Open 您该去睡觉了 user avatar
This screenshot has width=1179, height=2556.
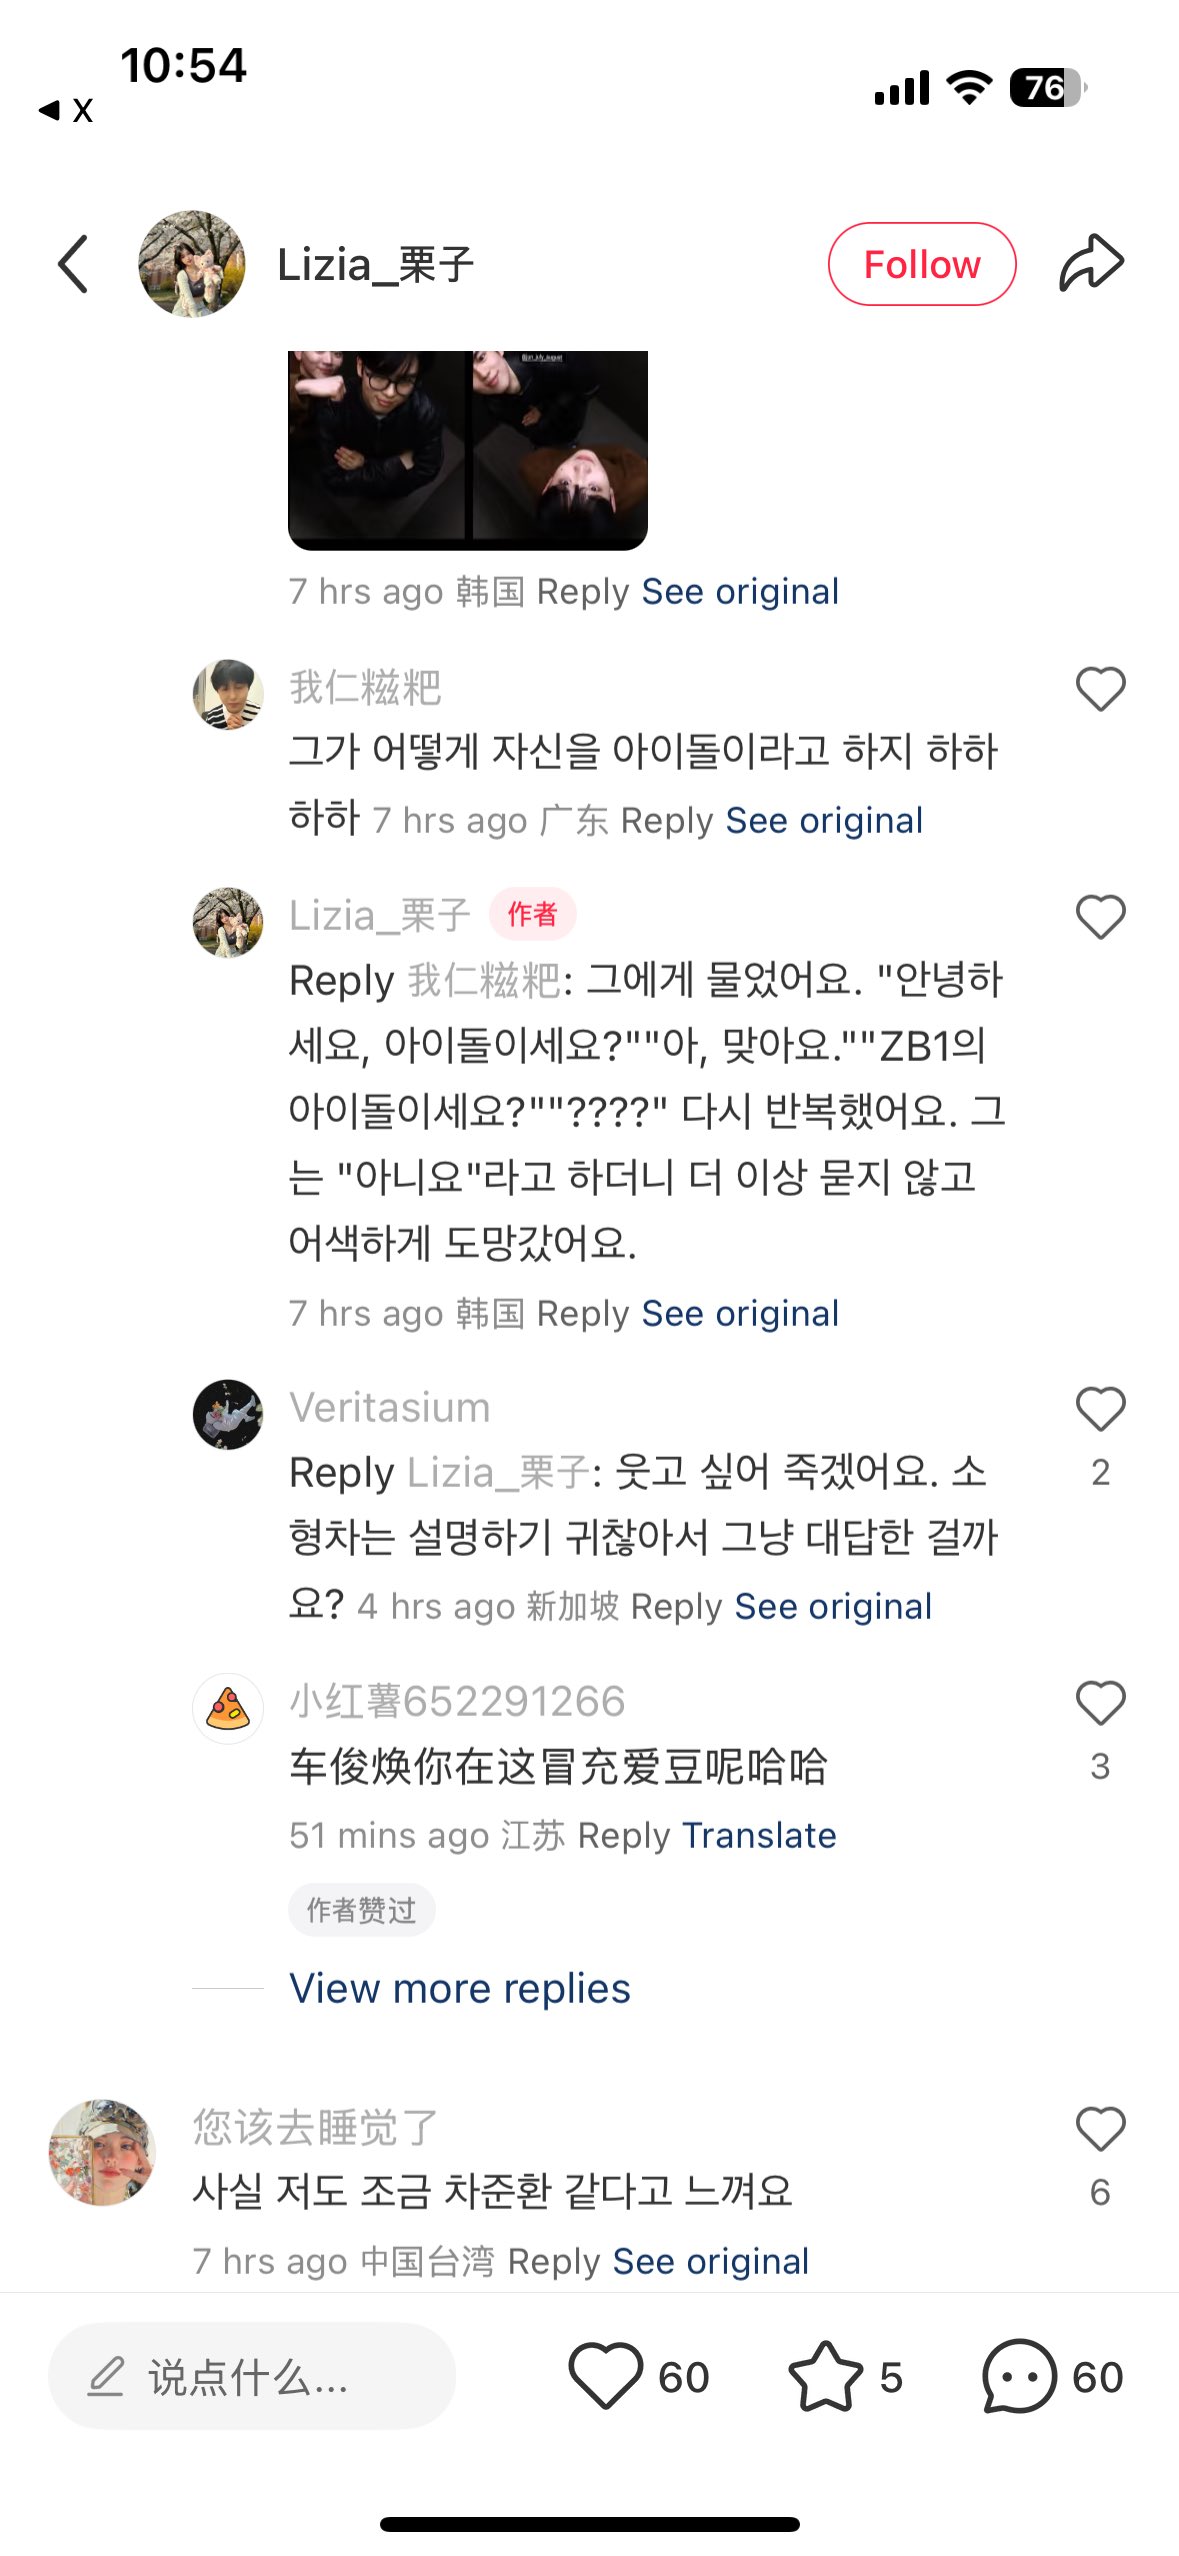point(102,2153)
